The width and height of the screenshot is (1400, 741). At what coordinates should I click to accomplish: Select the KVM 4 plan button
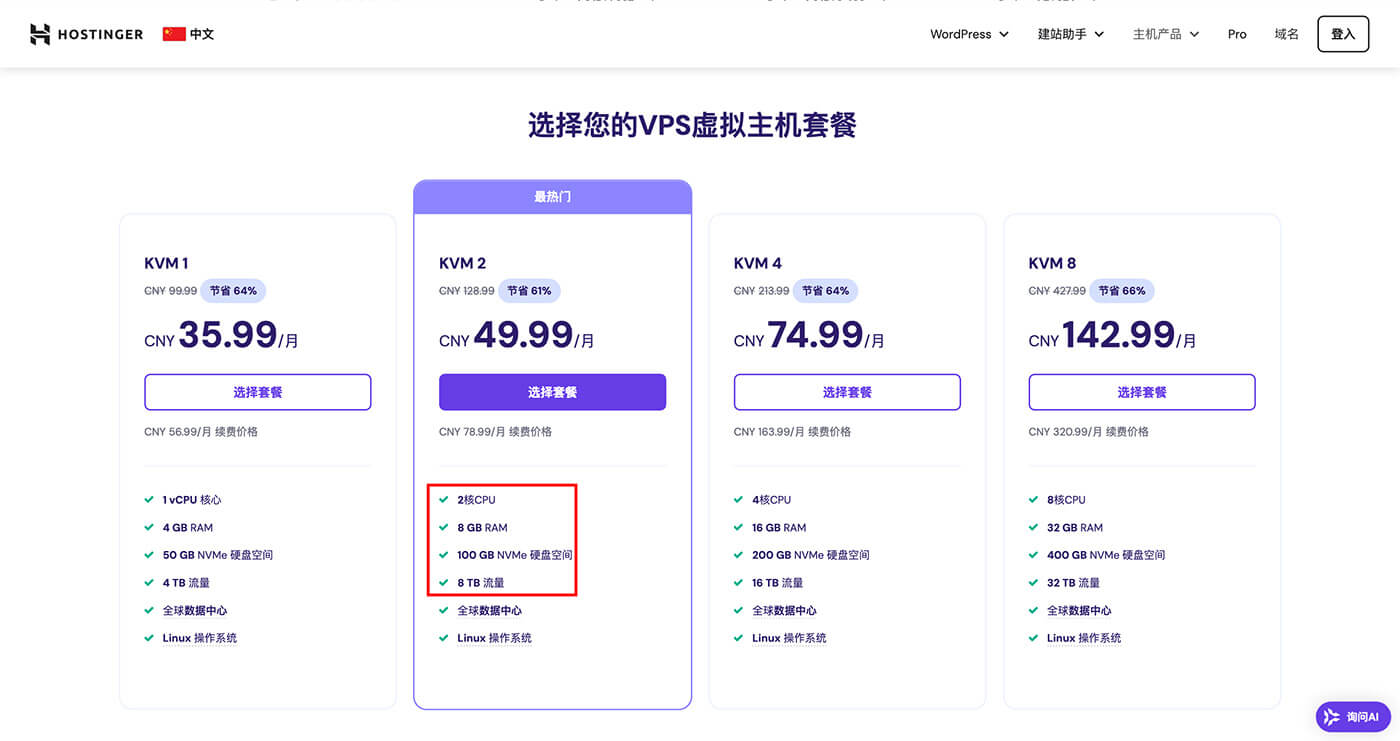(847, 392)
